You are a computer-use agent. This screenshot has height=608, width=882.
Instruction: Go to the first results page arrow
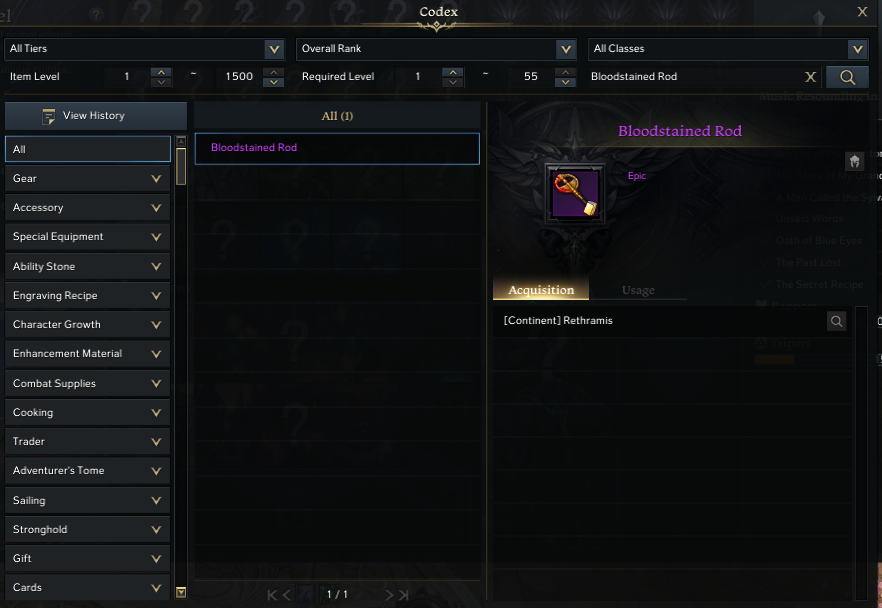point(272,595)
